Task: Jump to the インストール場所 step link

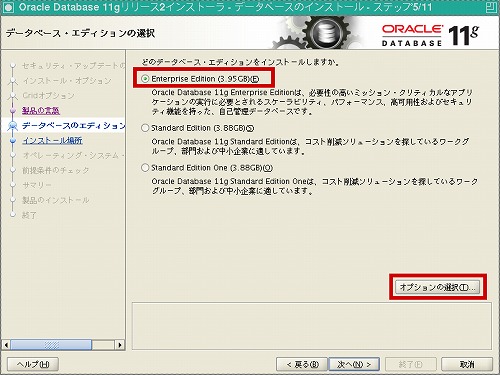Action: pos(52,140)
